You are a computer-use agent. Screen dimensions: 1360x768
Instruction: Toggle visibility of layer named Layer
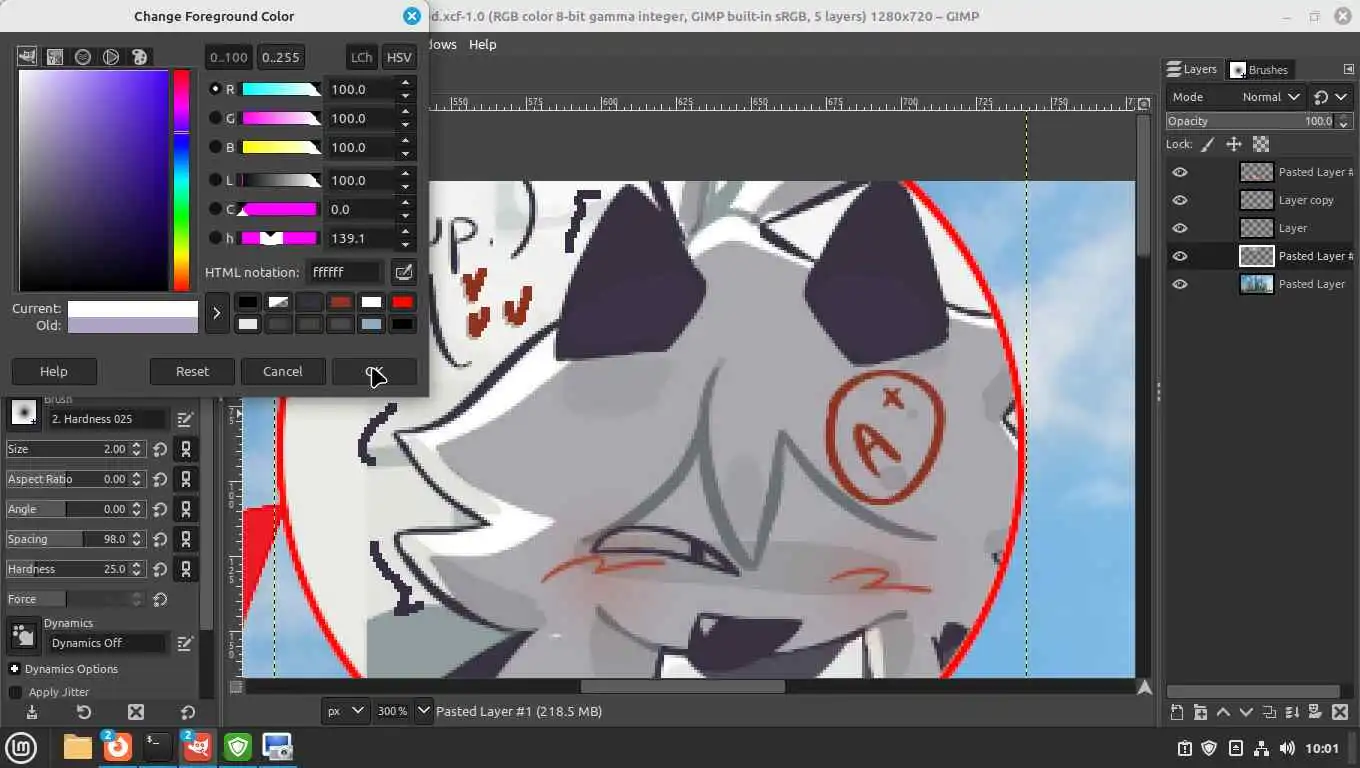click(x=1180, y=228)
